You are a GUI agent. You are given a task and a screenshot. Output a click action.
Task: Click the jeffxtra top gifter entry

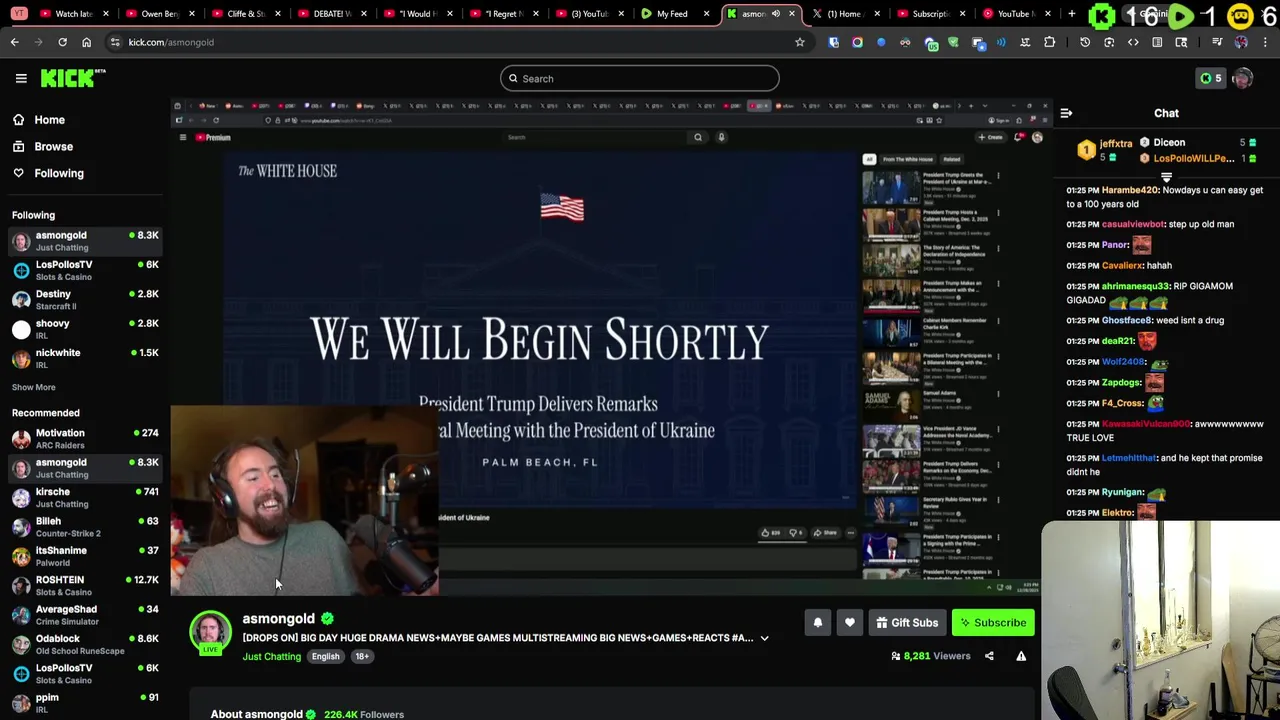point(1105,150)
